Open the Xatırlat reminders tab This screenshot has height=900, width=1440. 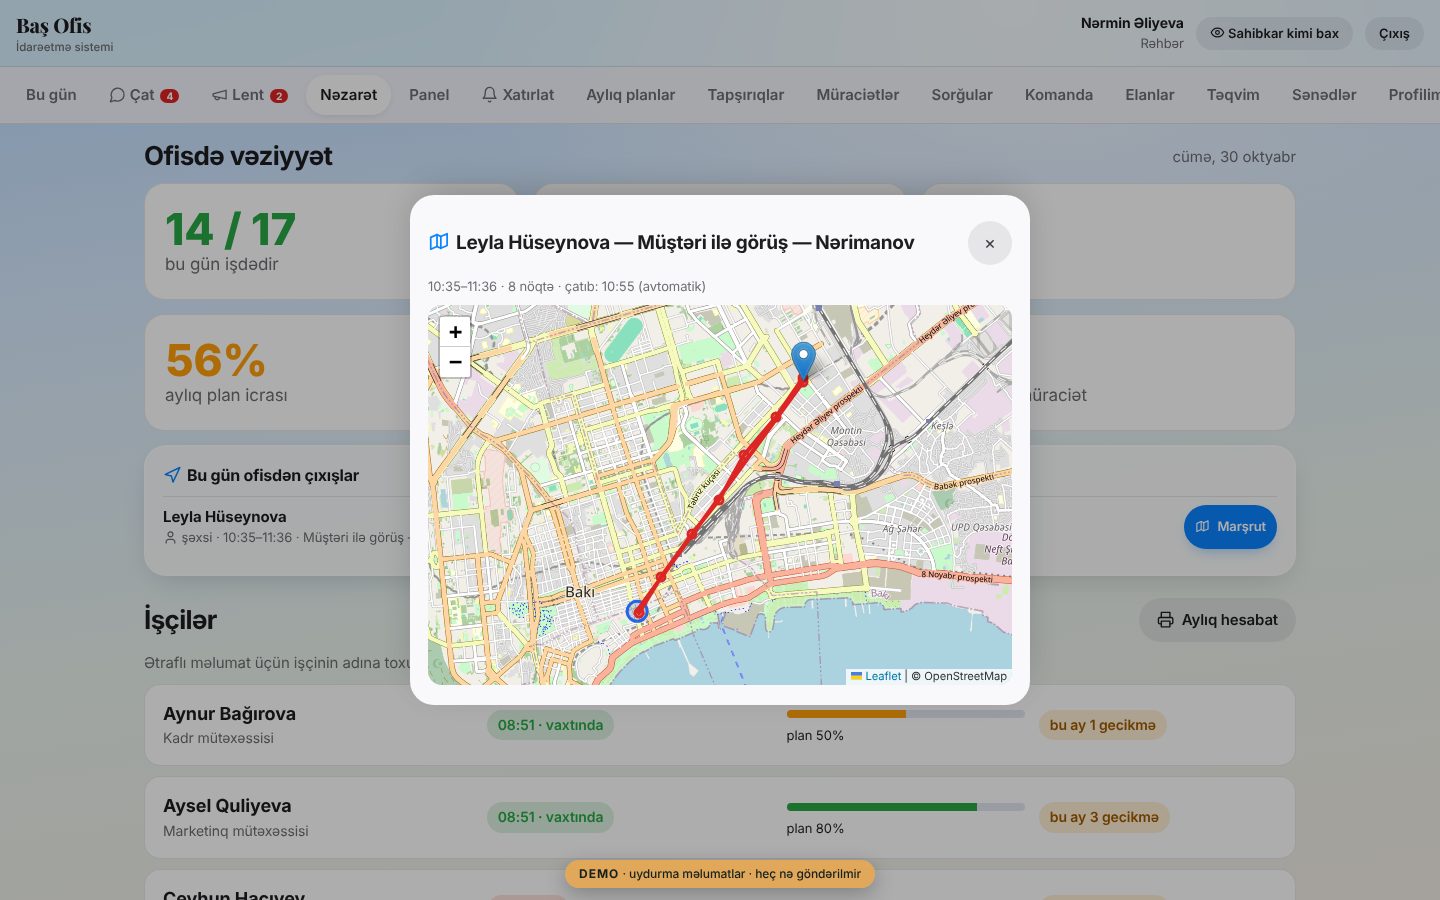tap(518, 95)
